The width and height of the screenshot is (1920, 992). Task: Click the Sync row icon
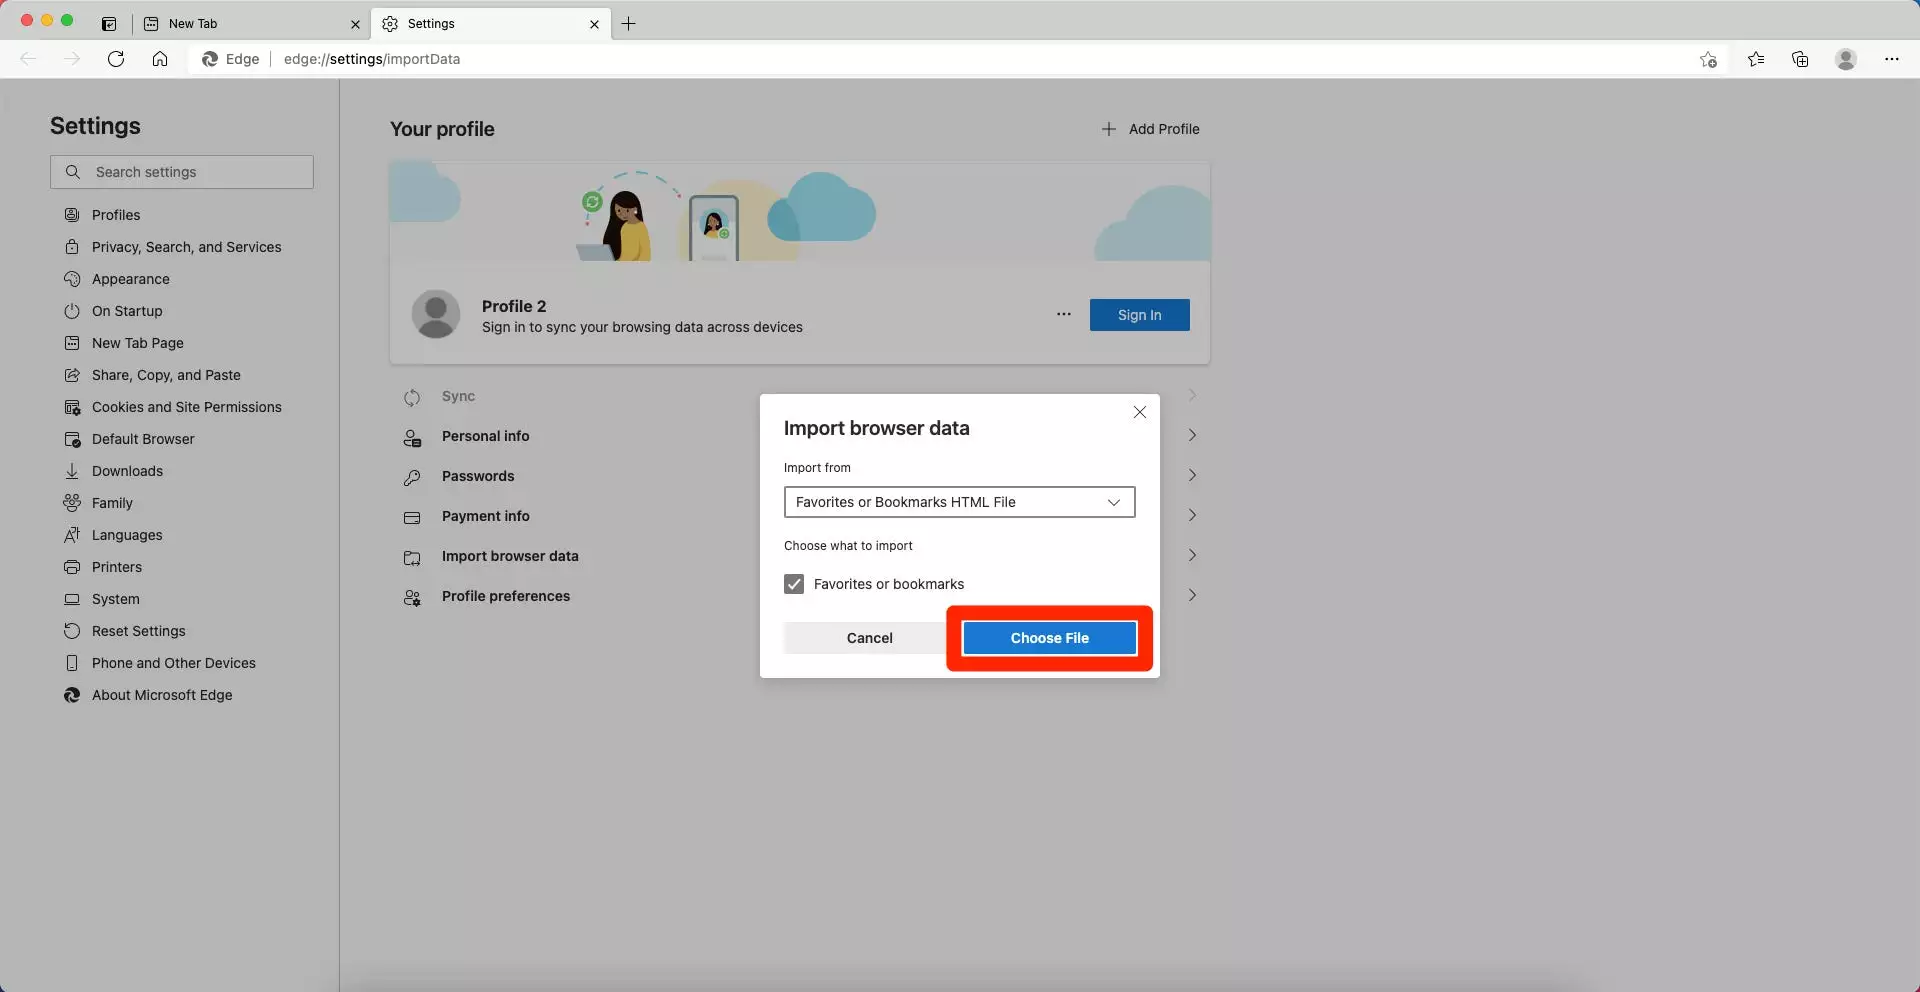click(x=412, y=398)
